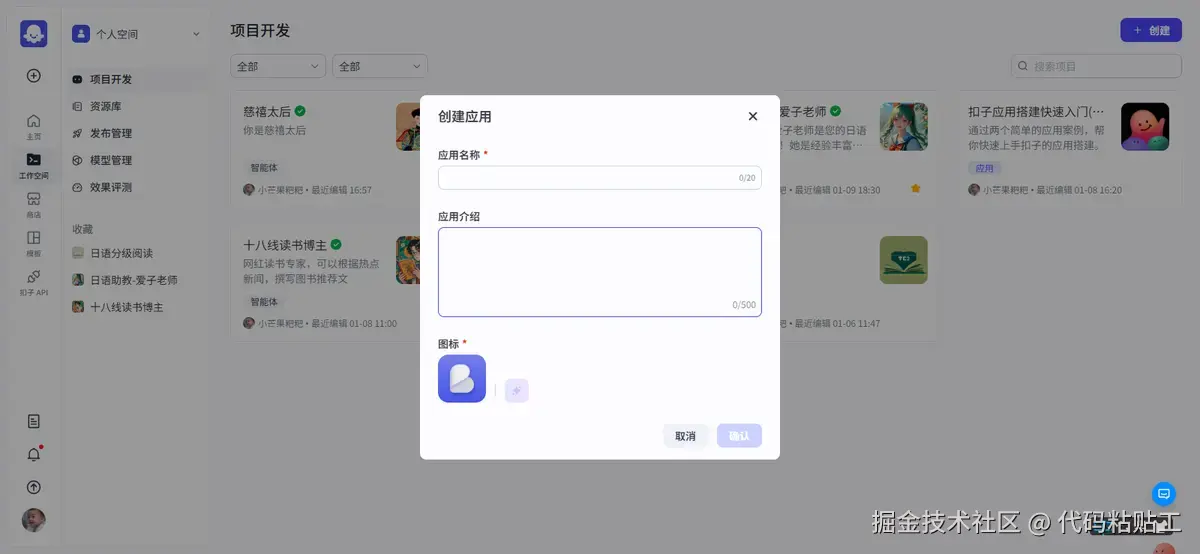Open 扣子 API in the sidebar
This screenshot has height=554, width=1200.
point(33,283)
